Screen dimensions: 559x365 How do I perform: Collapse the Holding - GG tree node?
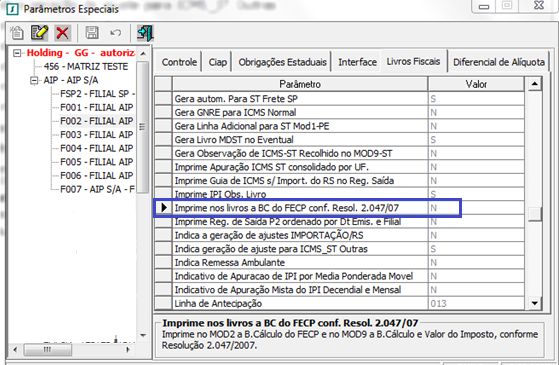pyautogui.click(x=17, y=53)
